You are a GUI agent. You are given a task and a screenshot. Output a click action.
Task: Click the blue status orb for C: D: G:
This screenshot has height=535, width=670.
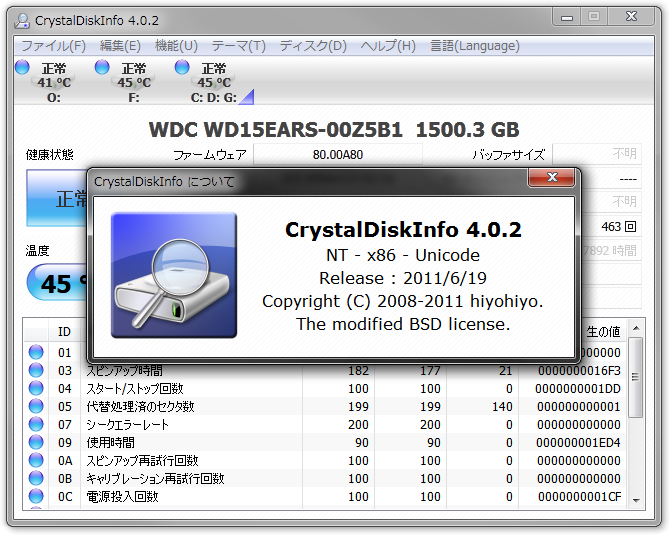click(182, 67)
